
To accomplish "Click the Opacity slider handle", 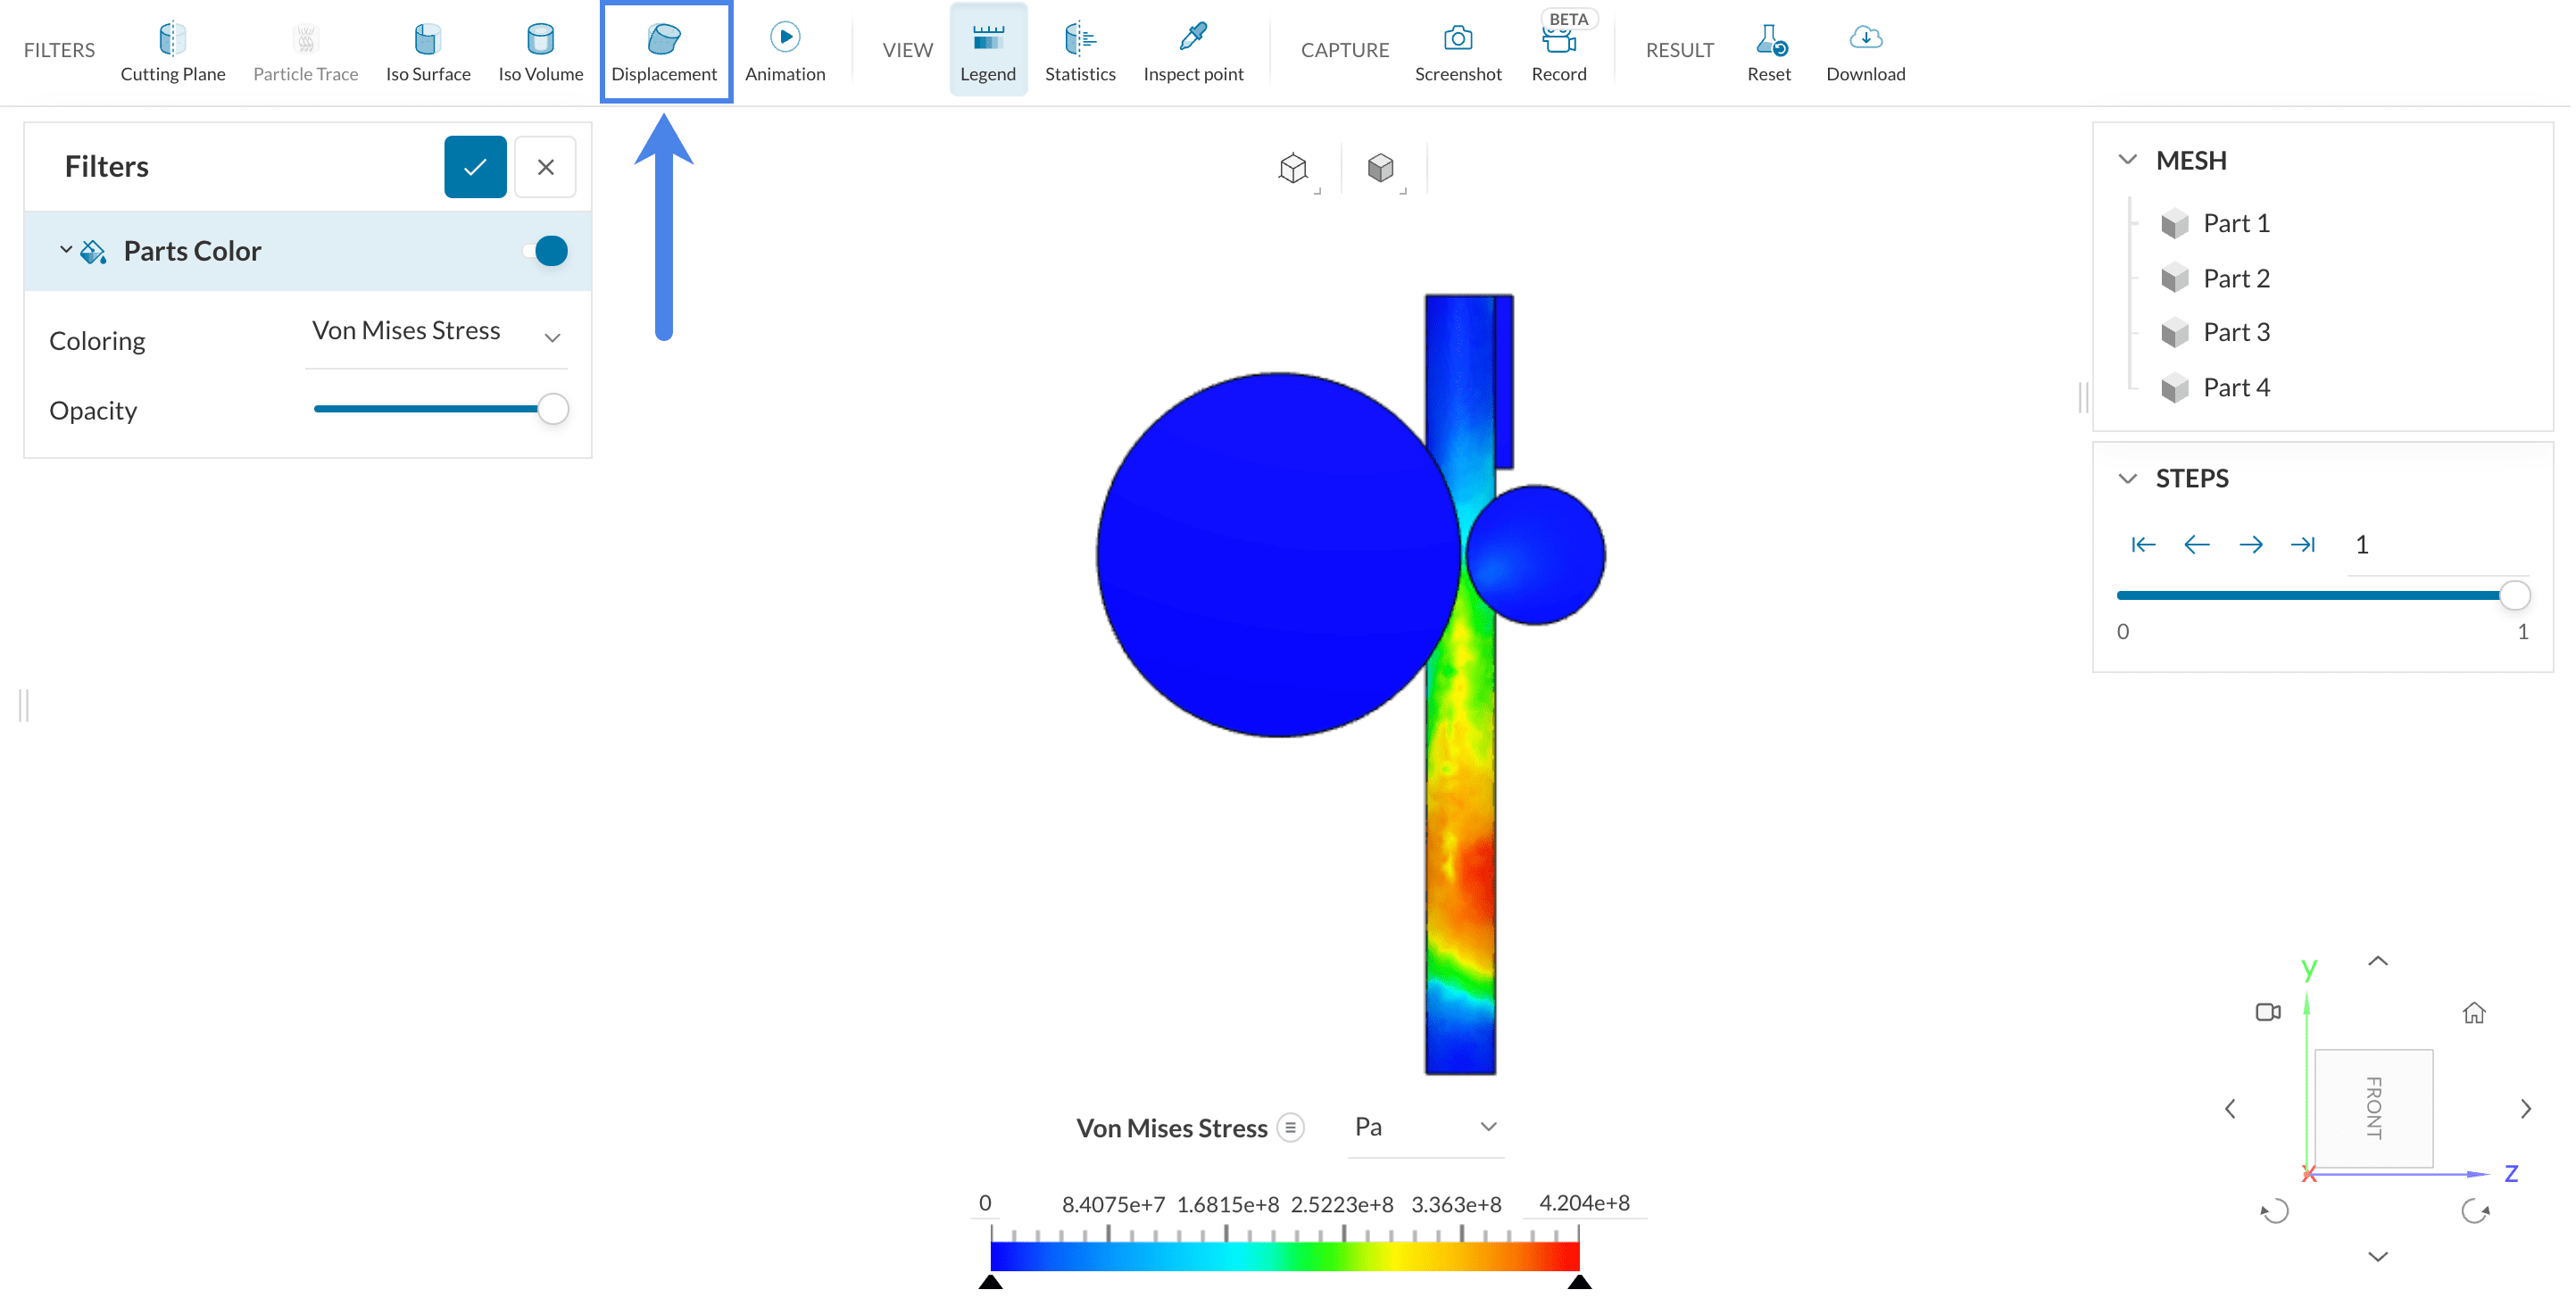I will coord(553,409).
